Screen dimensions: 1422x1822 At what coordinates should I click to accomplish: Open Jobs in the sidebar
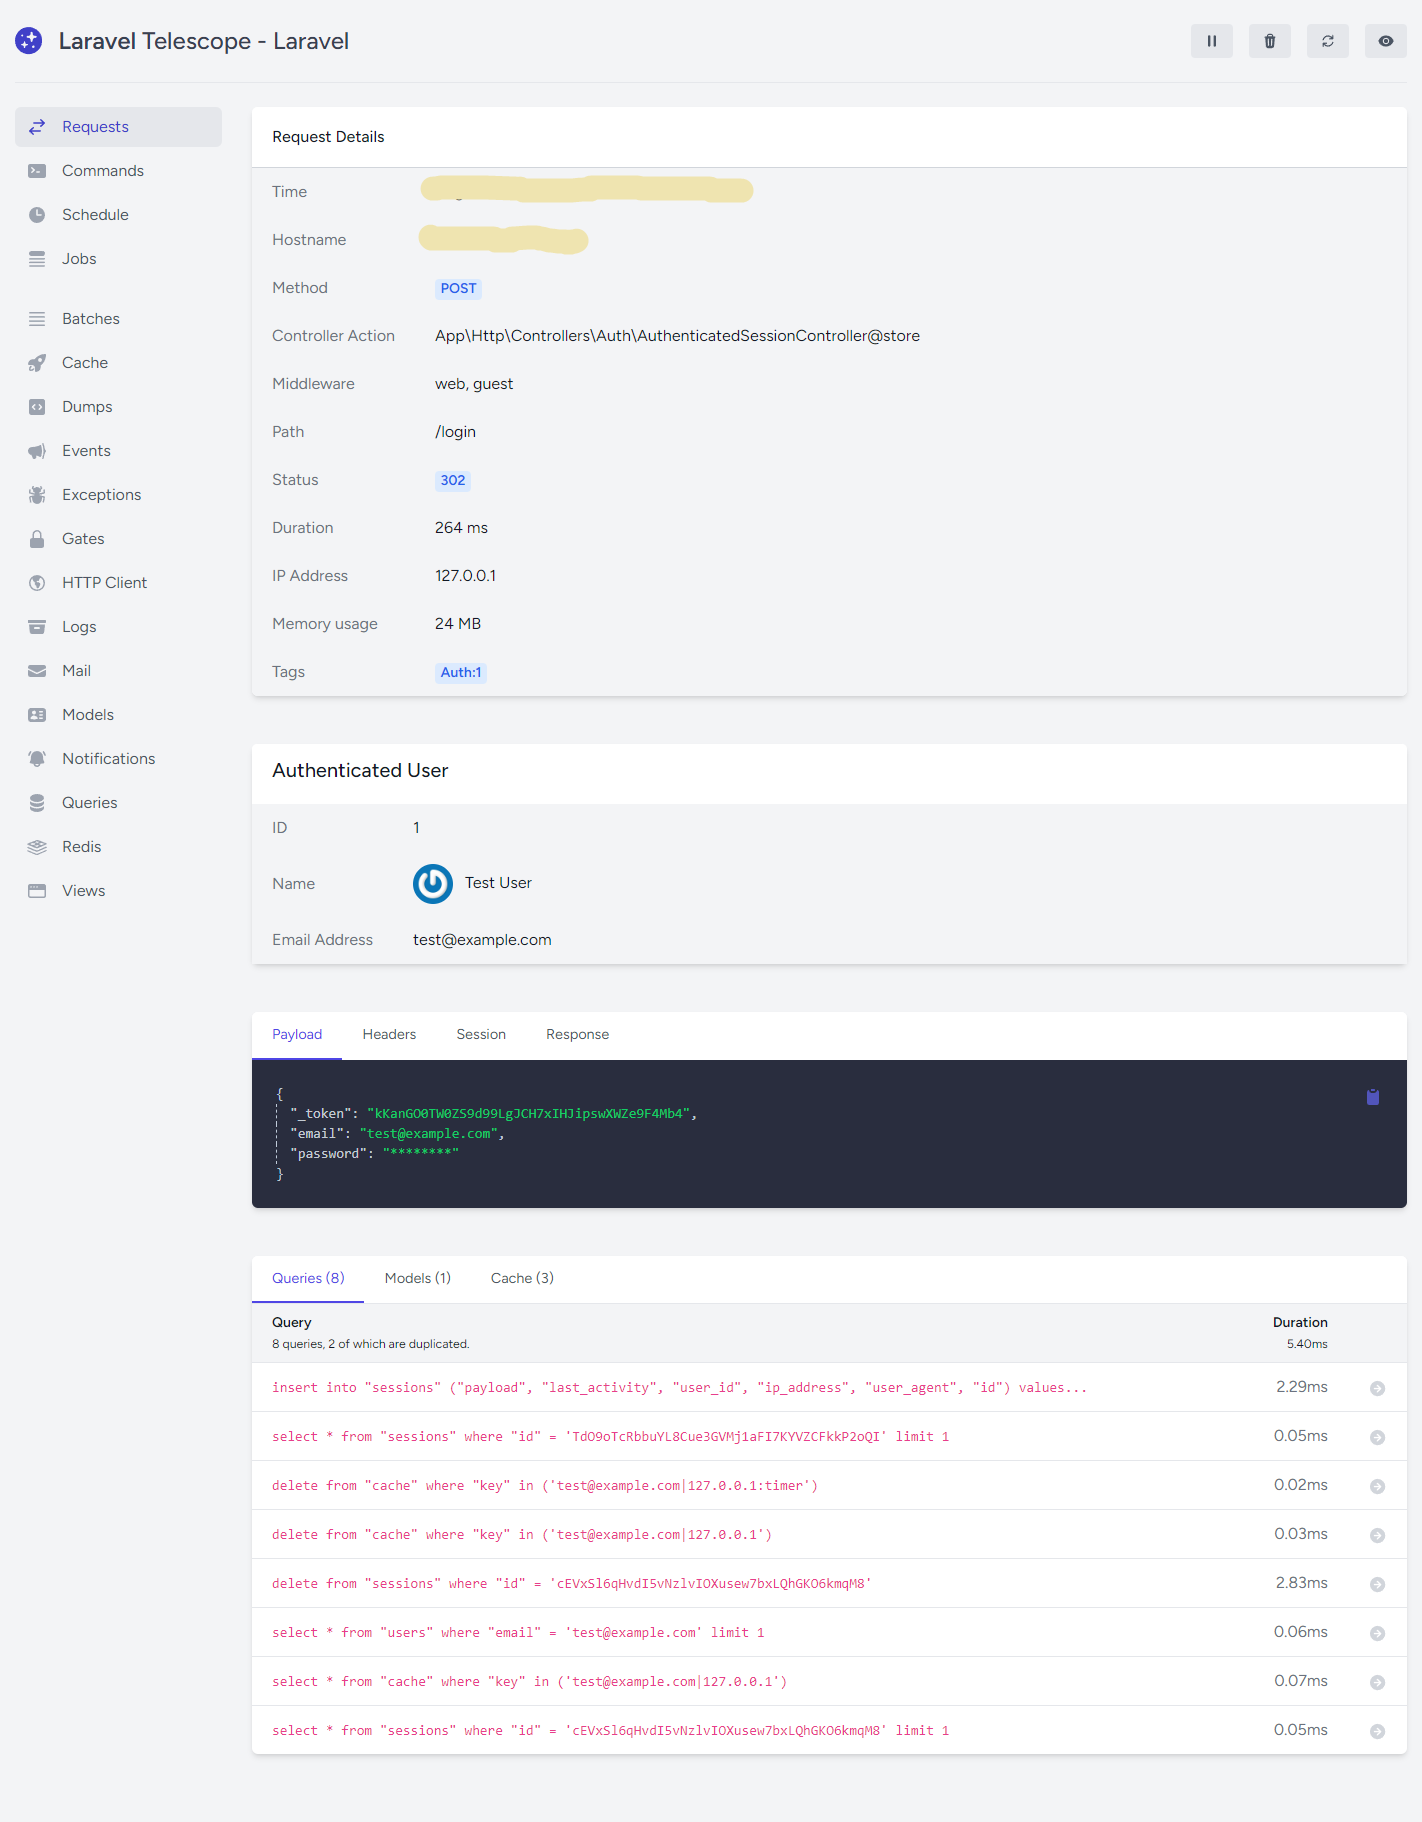pos(118,259)
